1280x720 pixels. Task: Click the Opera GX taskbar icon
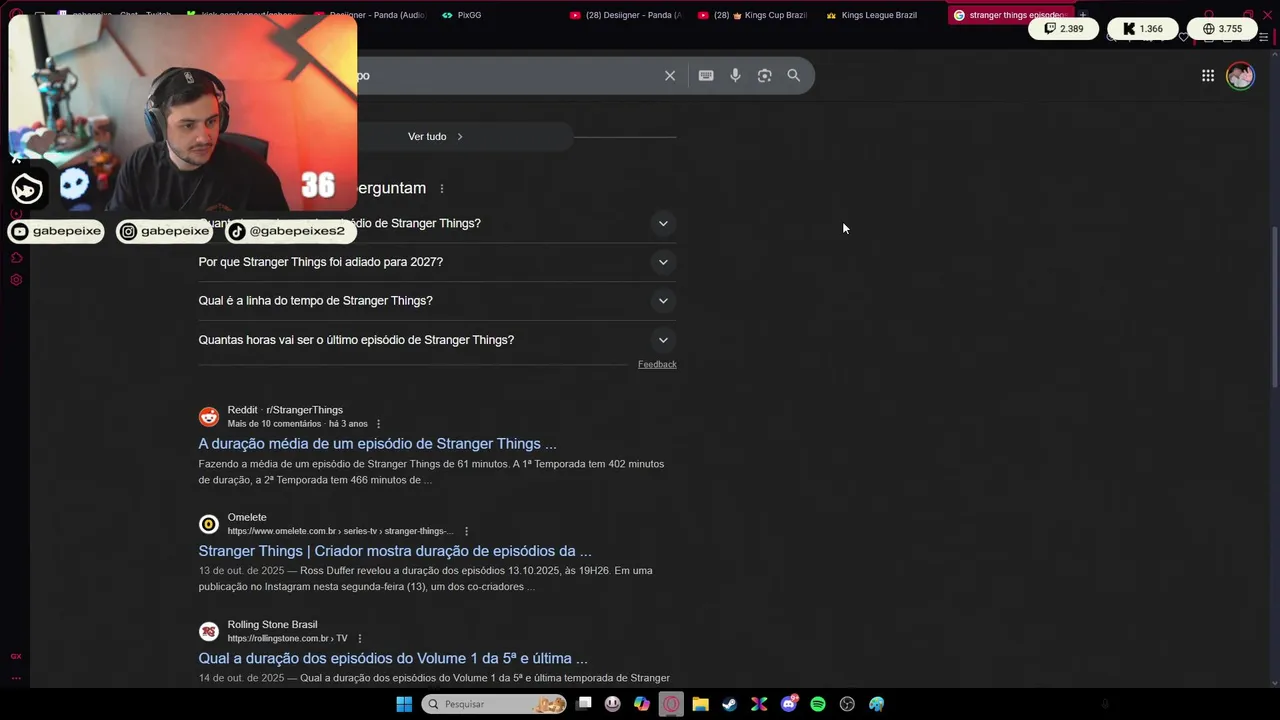tap(671, 704)
